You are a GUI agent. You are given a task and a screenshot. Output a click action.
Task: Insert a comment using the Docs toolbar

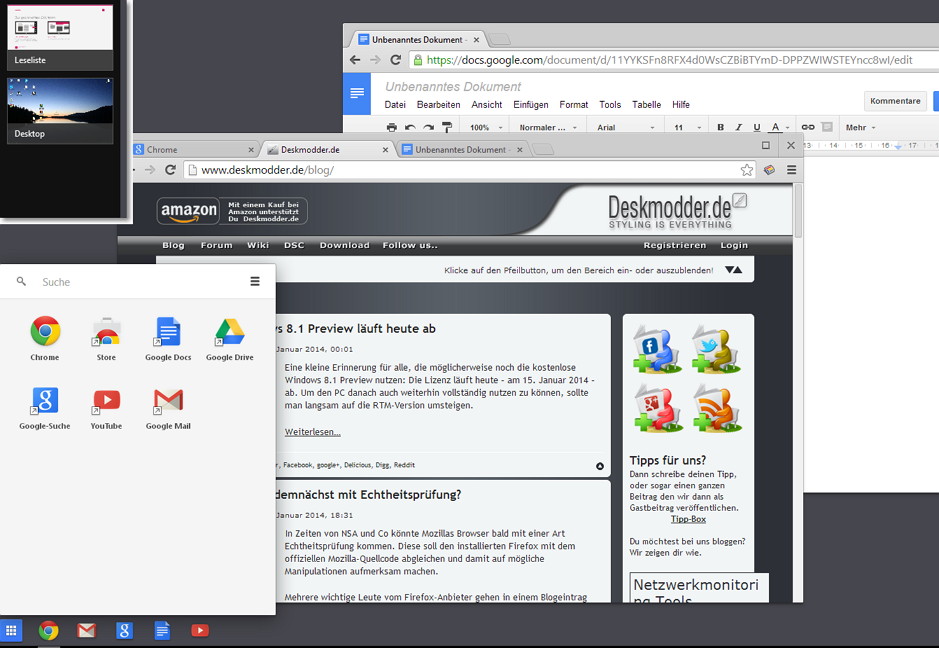[x=827, y=127]
